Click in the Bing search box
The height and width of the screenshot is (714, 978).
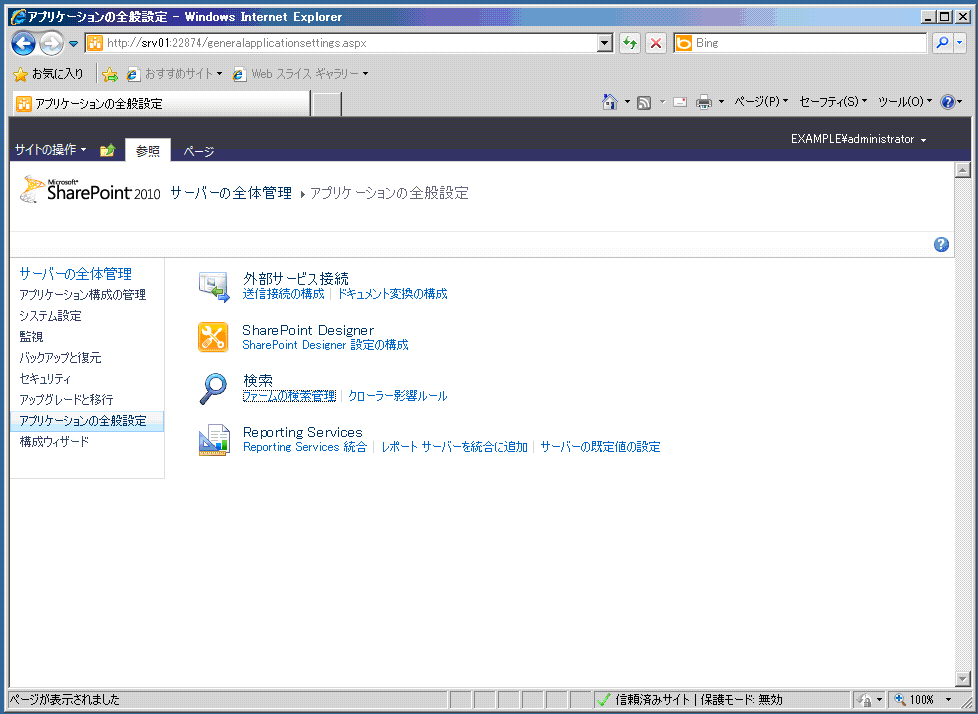810,43
